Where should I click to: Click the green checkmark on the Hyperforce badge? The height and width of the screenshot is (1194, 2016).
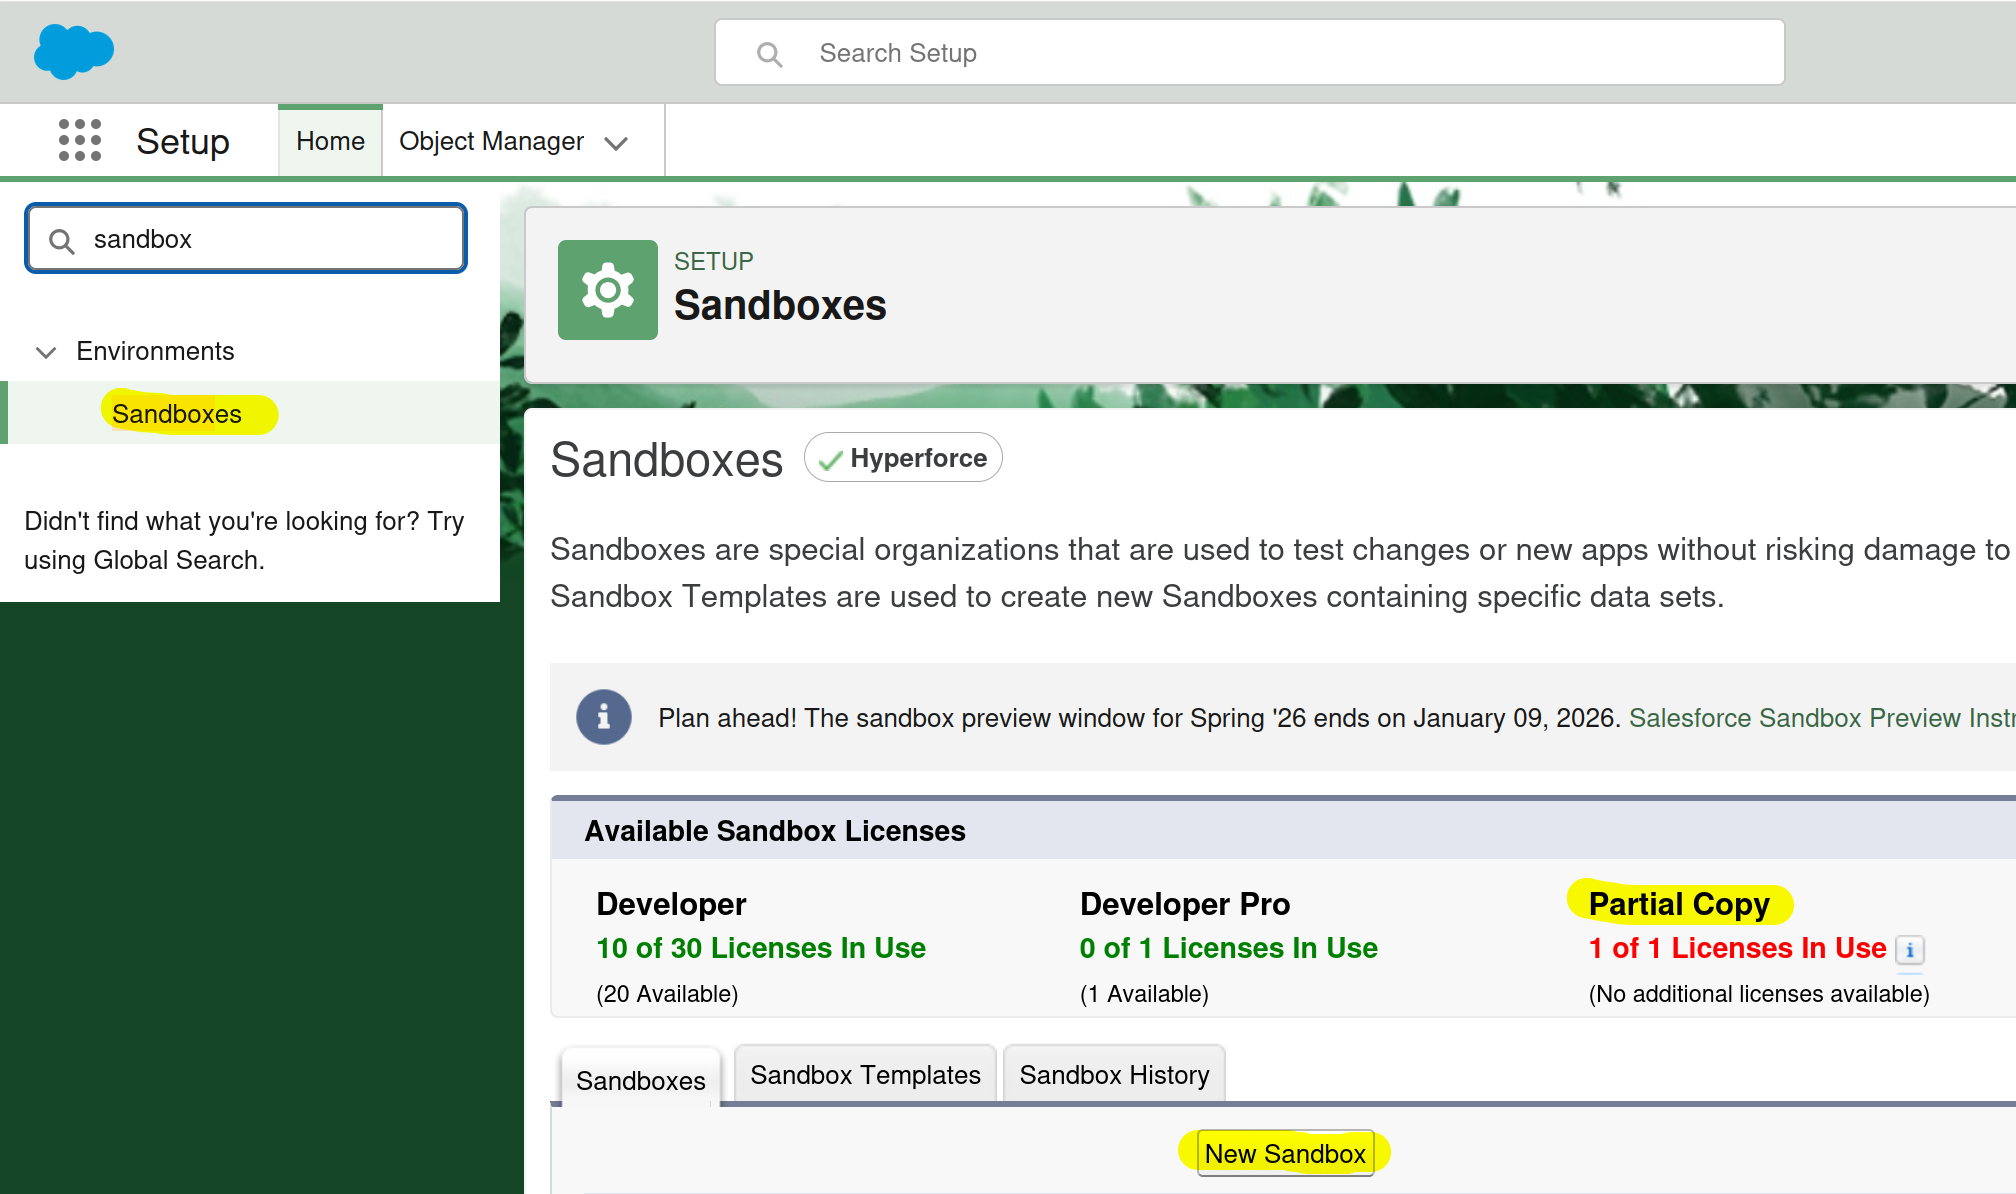pos(830,458)
